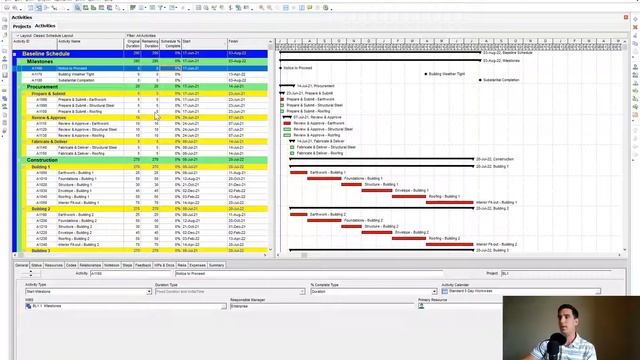Click the zoom in magnifier icon
Screen dimensions: 640x360
tap(261, 8)
